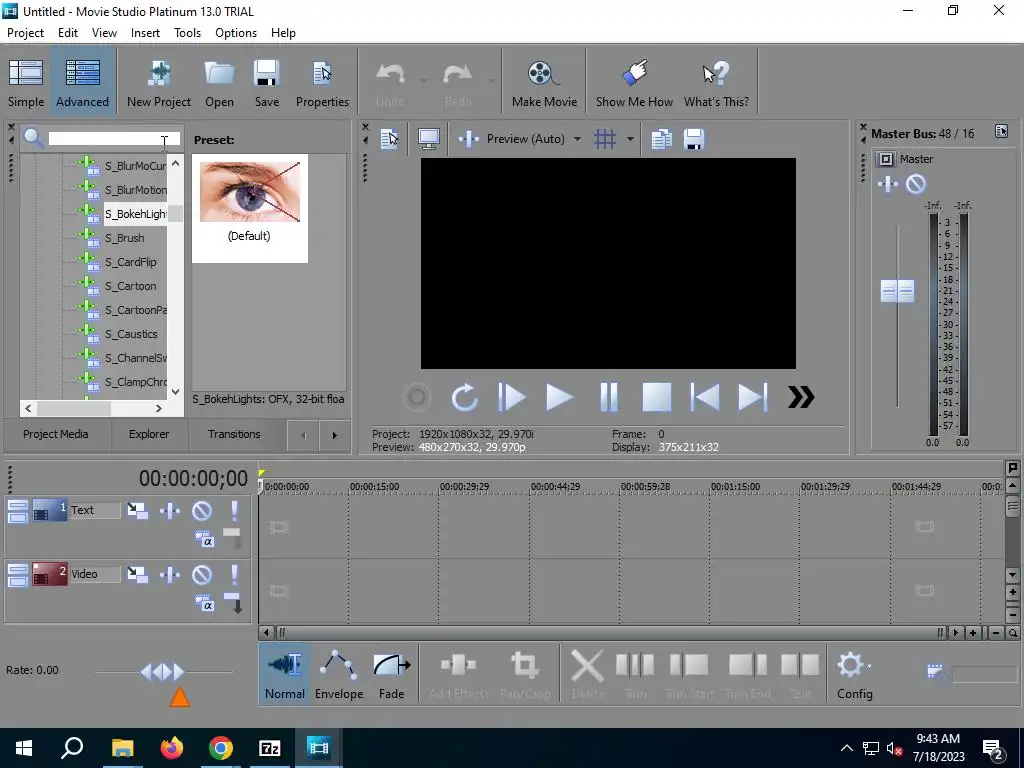Save preview snapshot to file
The width and height of the screenshot is (1024, 768).
pos(694,138)
